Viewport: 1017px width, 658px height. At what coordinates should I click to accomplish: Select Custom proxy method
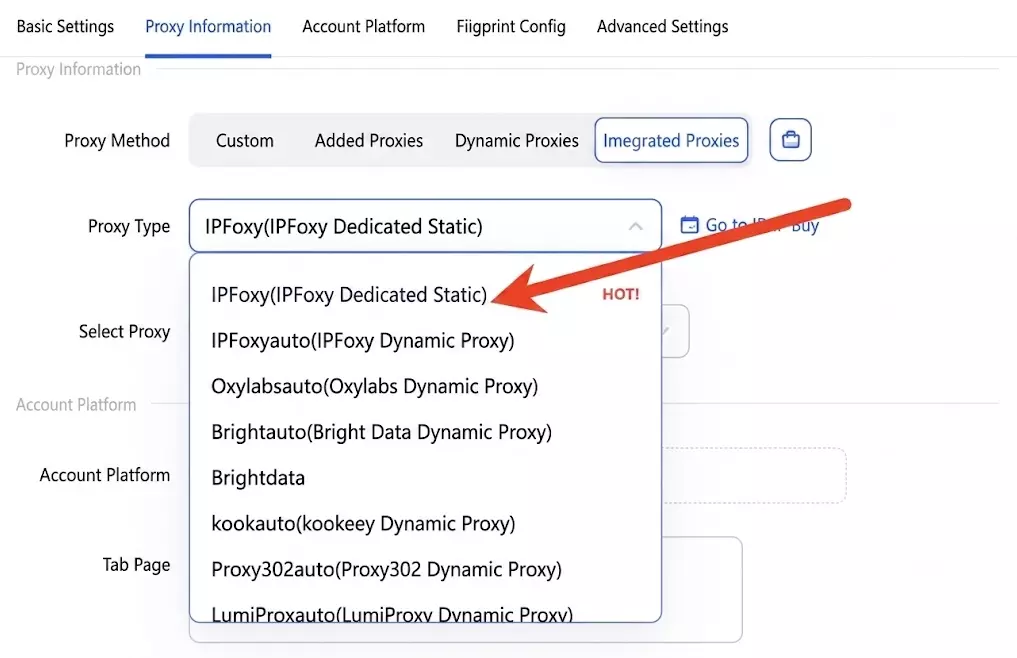(245, 140)
